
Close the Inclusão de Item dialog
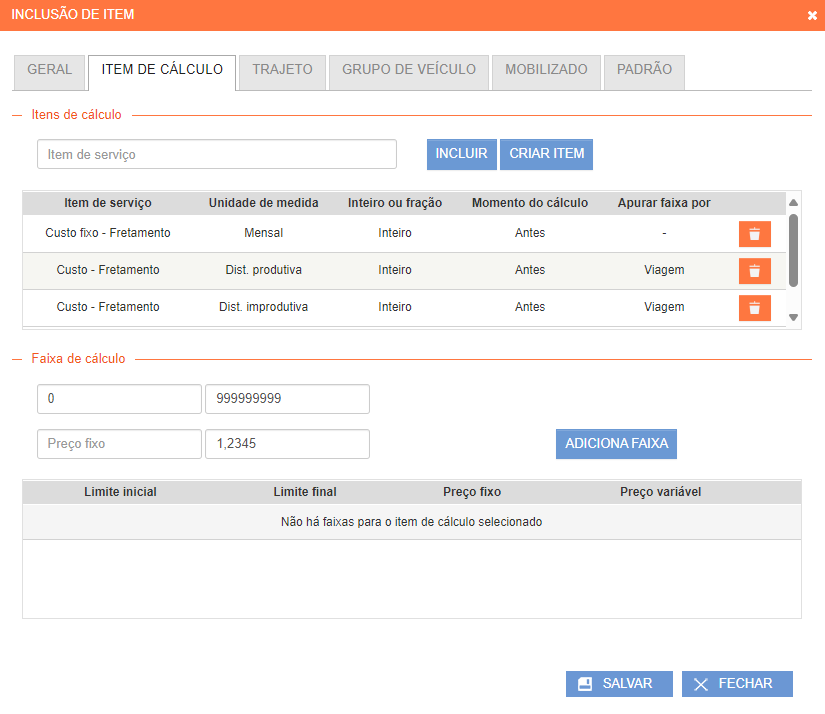(x=811, y=16)
